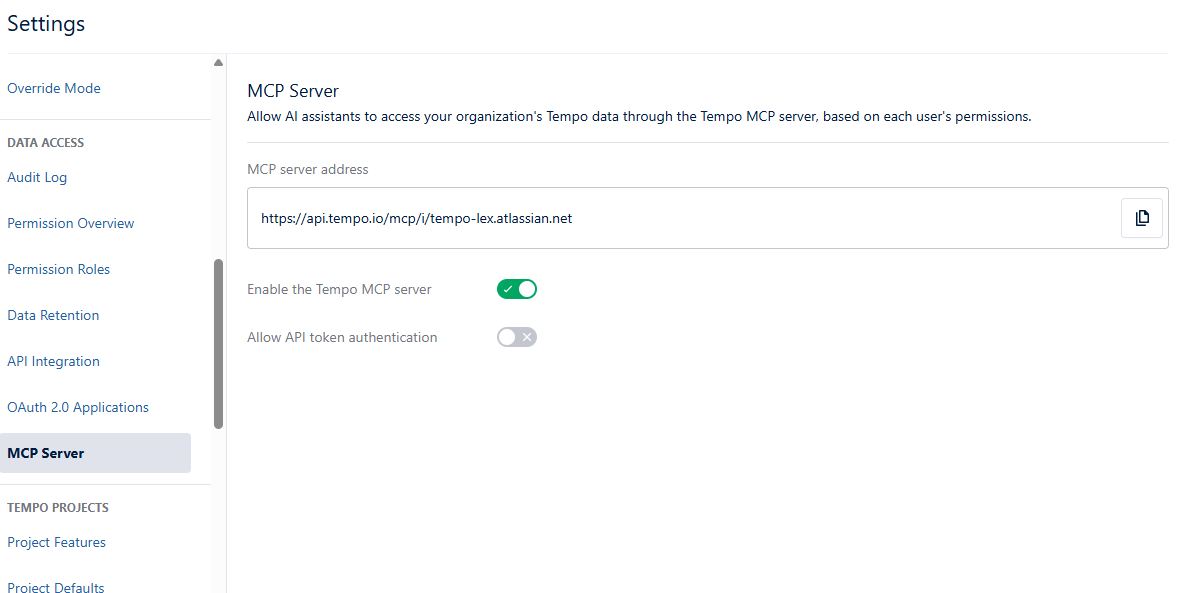Open the Audit Log page
Screen dimensions: 1179x593
[37, 177]
